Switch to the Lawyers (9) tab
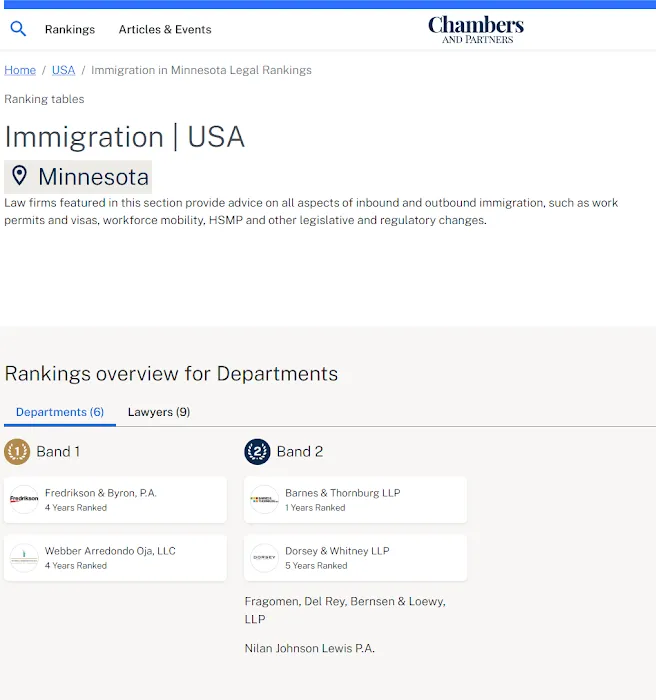656x700 pixels. pyautogui.click(x=159, y=412)
